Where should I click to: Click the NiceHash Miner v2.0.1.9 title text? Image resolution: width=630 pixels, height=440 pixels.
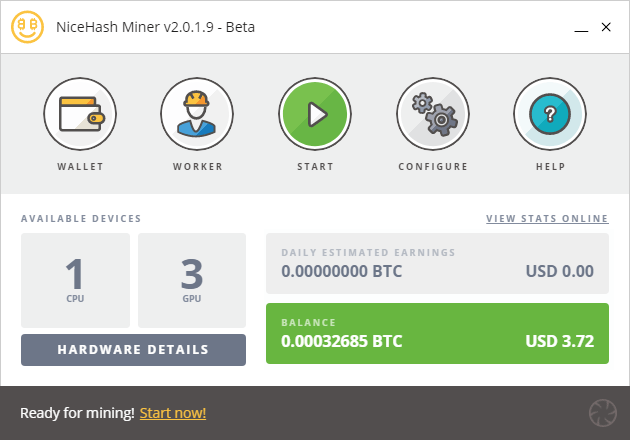pyautogui.click(x=155, y=27)
